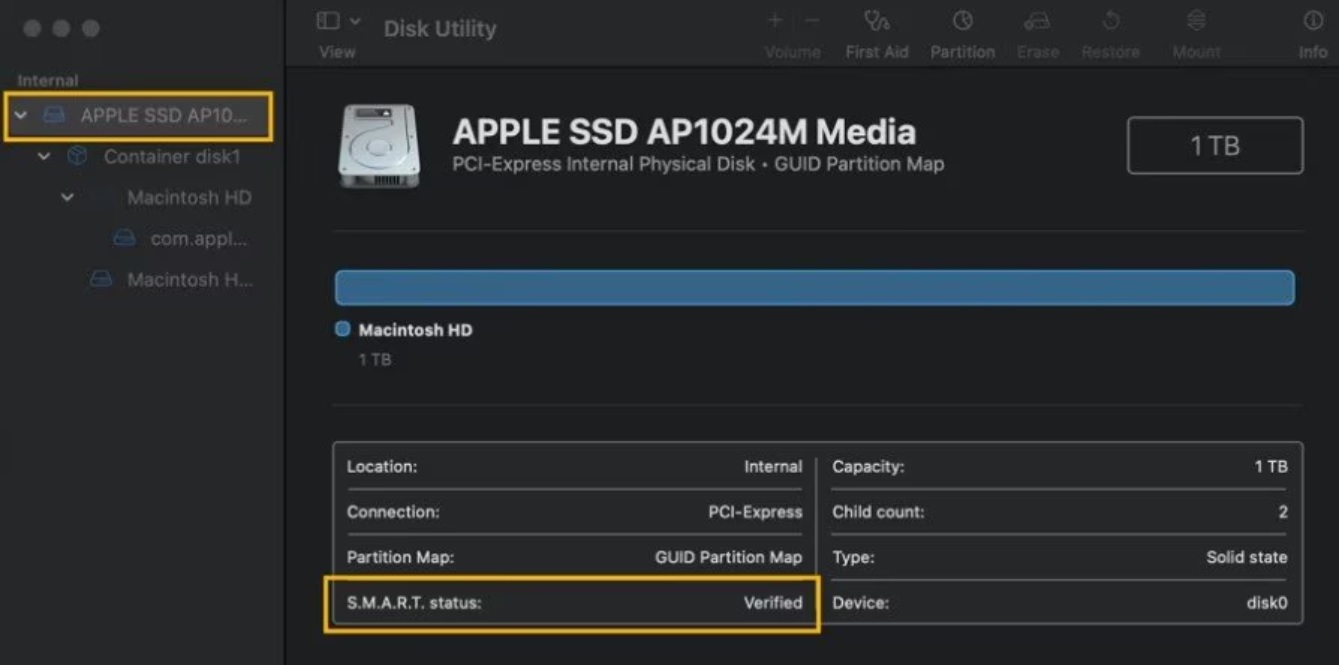Click the Child count value 2
The image size is (1339, 665).
[1283, 512]
